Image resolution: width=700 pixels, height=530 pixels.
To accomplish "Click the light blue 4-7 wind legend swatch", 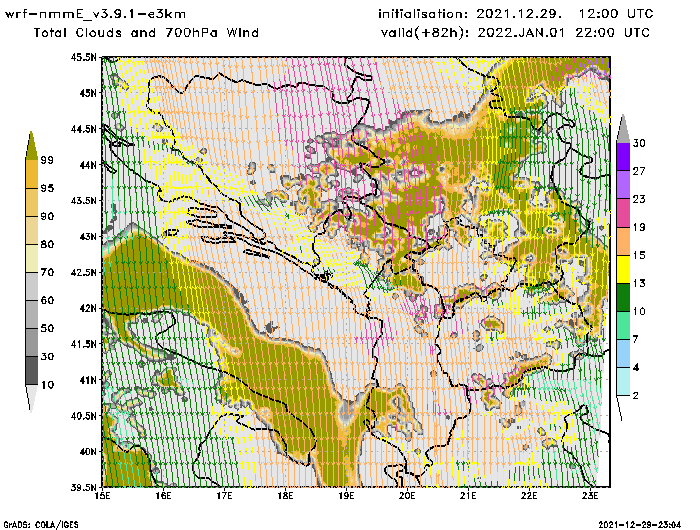I will [x=623, y=354].
